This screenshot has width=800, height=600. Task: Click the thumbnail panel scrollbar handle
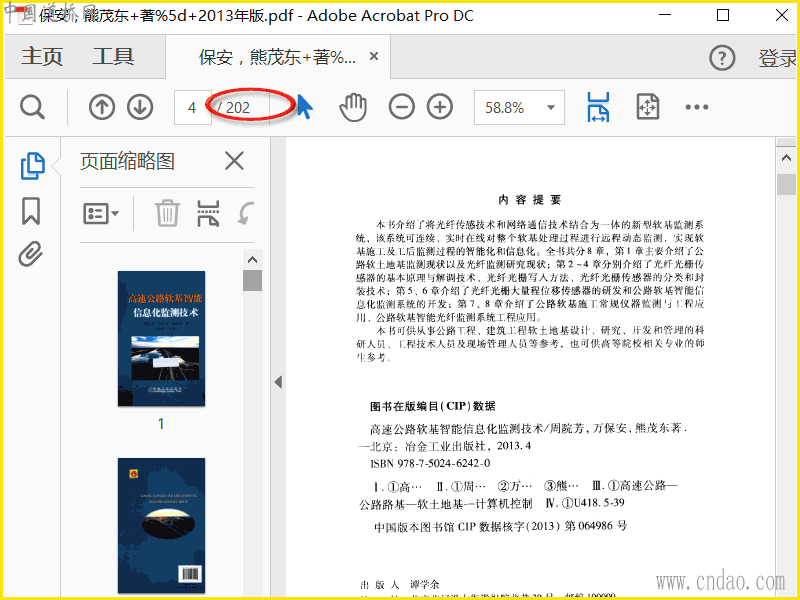coord(252,280)
